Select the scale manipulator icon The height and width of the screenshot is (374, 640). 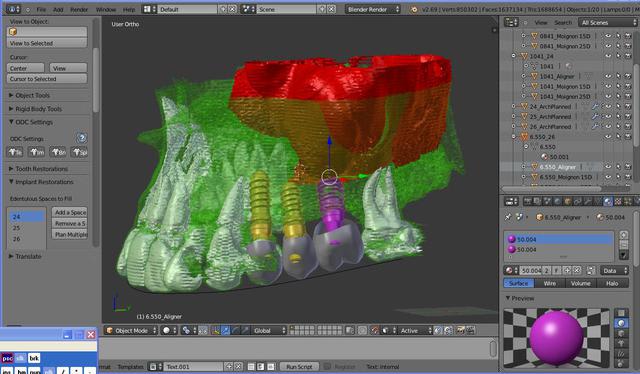(x=245, y=330)
